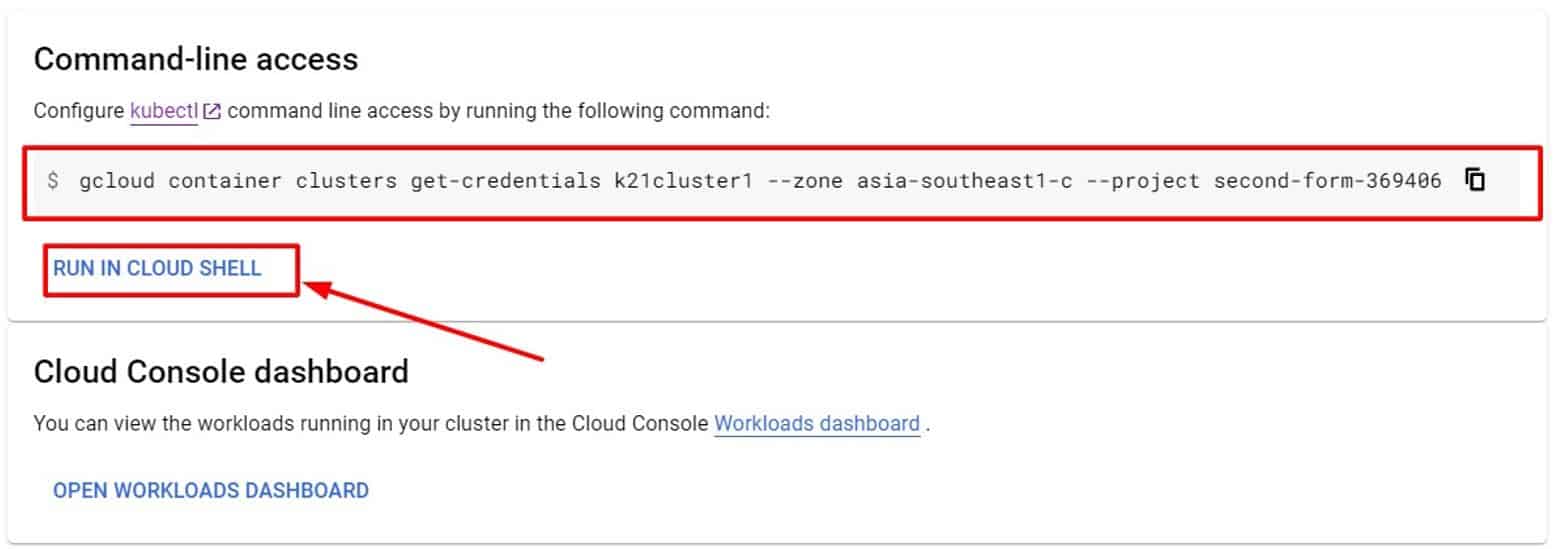Open the kubectl documentation link
This screenshot has width=1555, height=549.
coord(164,111)
